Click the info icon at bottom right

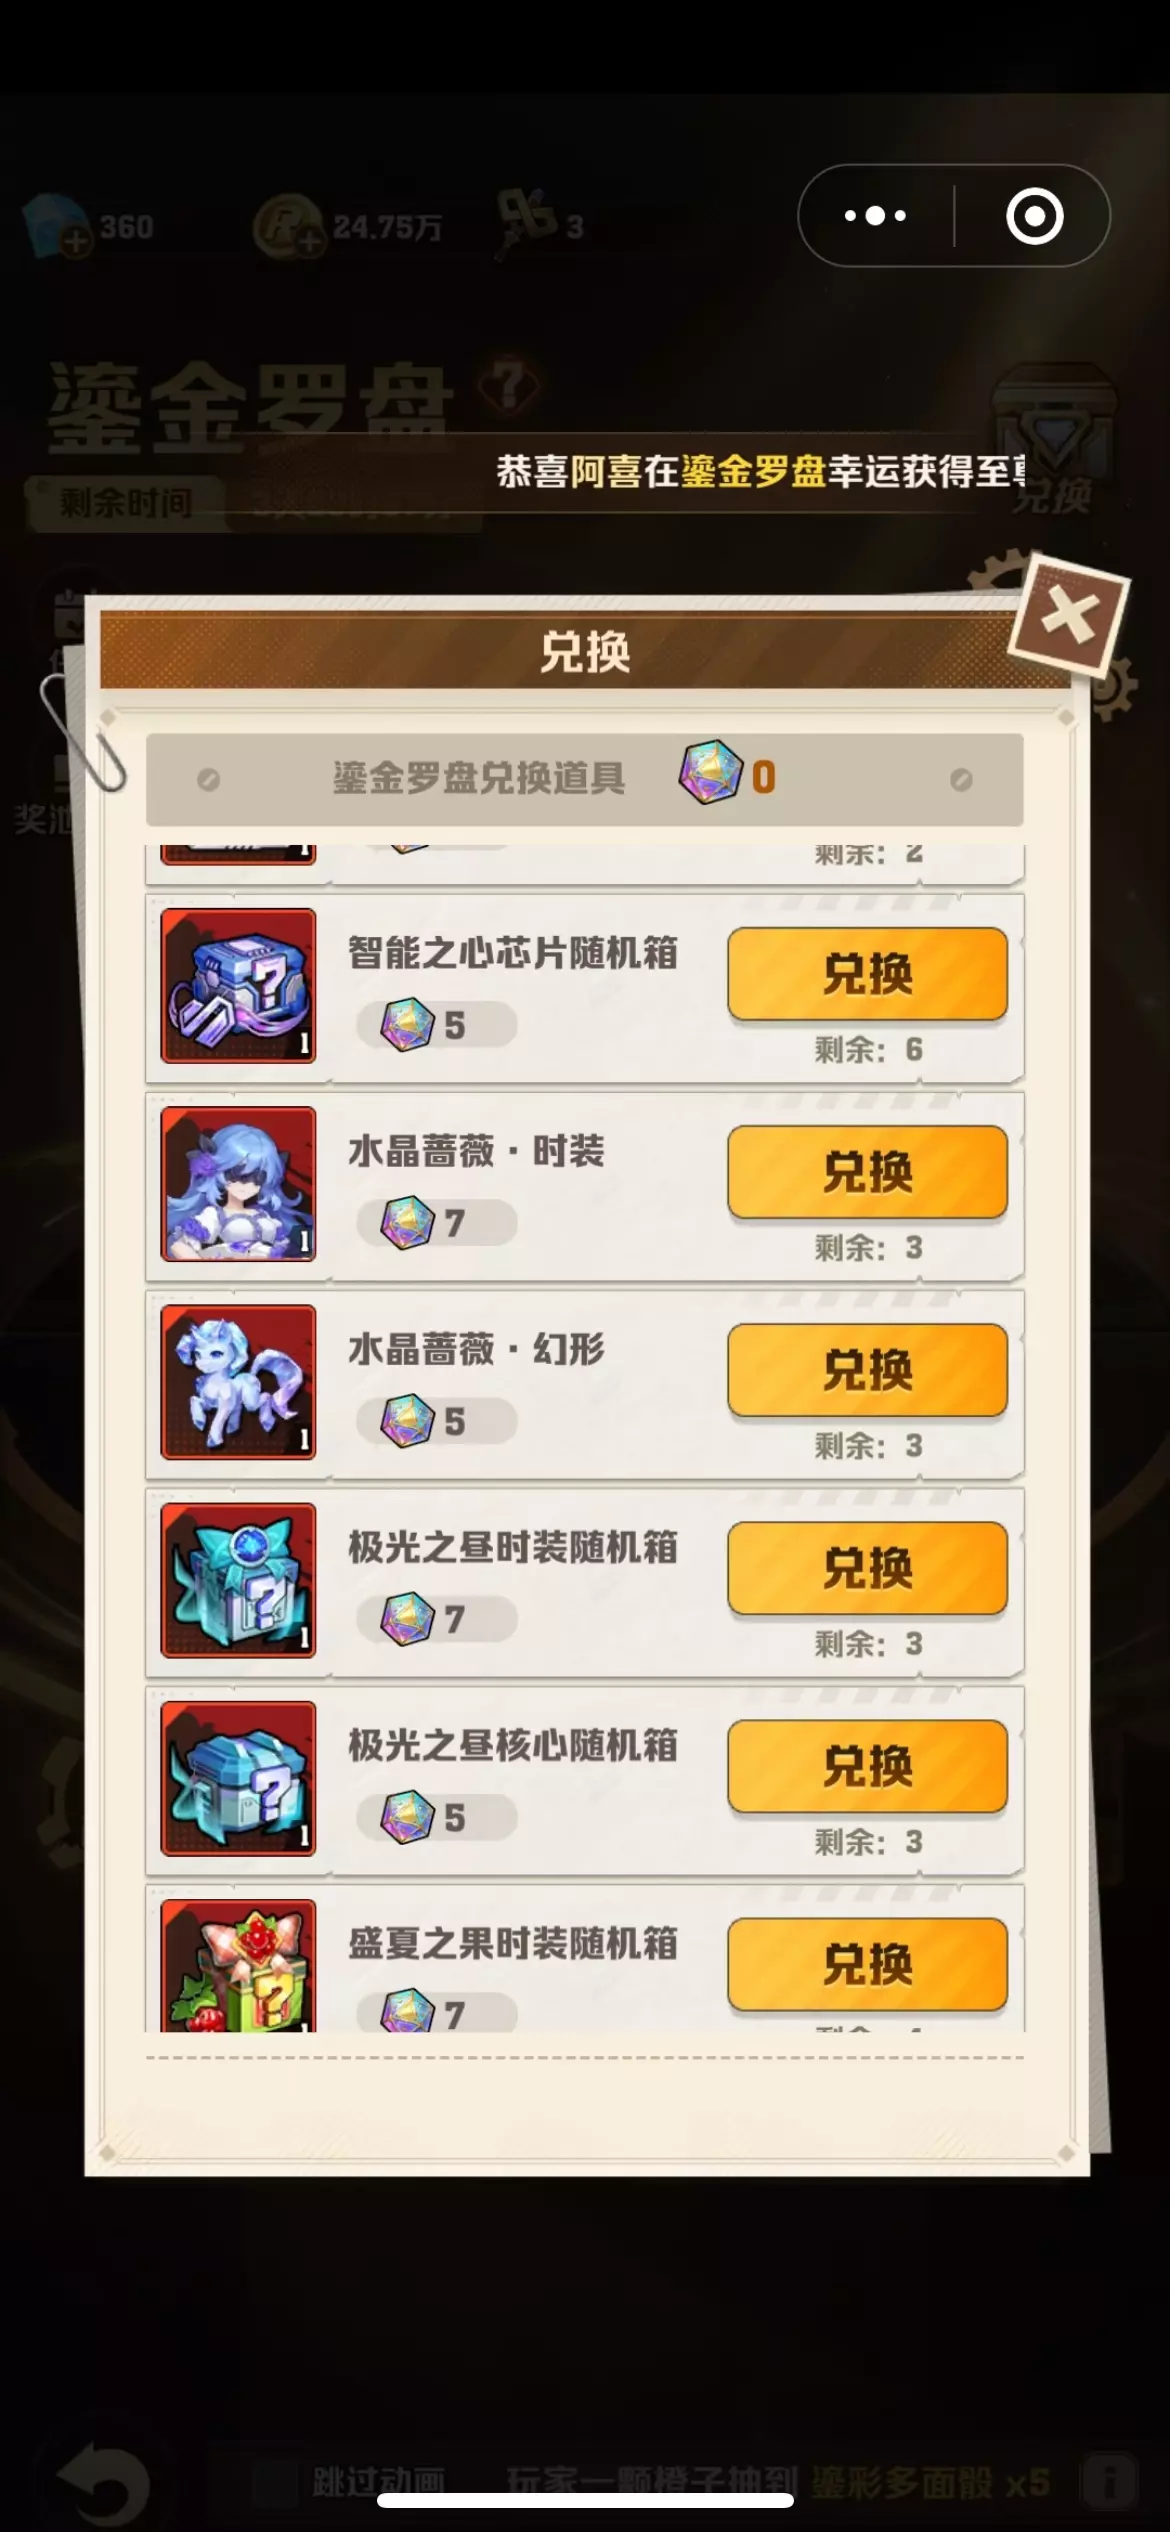tap(1108, 2478)
